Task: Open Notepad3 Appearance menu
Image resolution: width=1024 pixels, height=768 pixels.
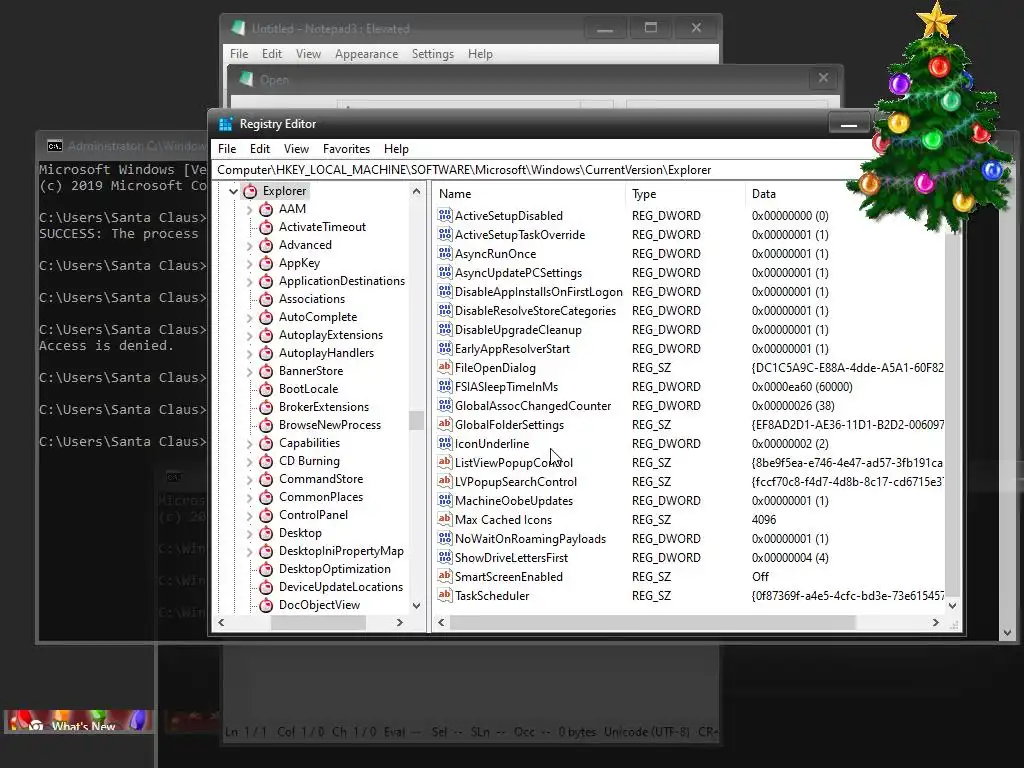Action: (366, 54)
